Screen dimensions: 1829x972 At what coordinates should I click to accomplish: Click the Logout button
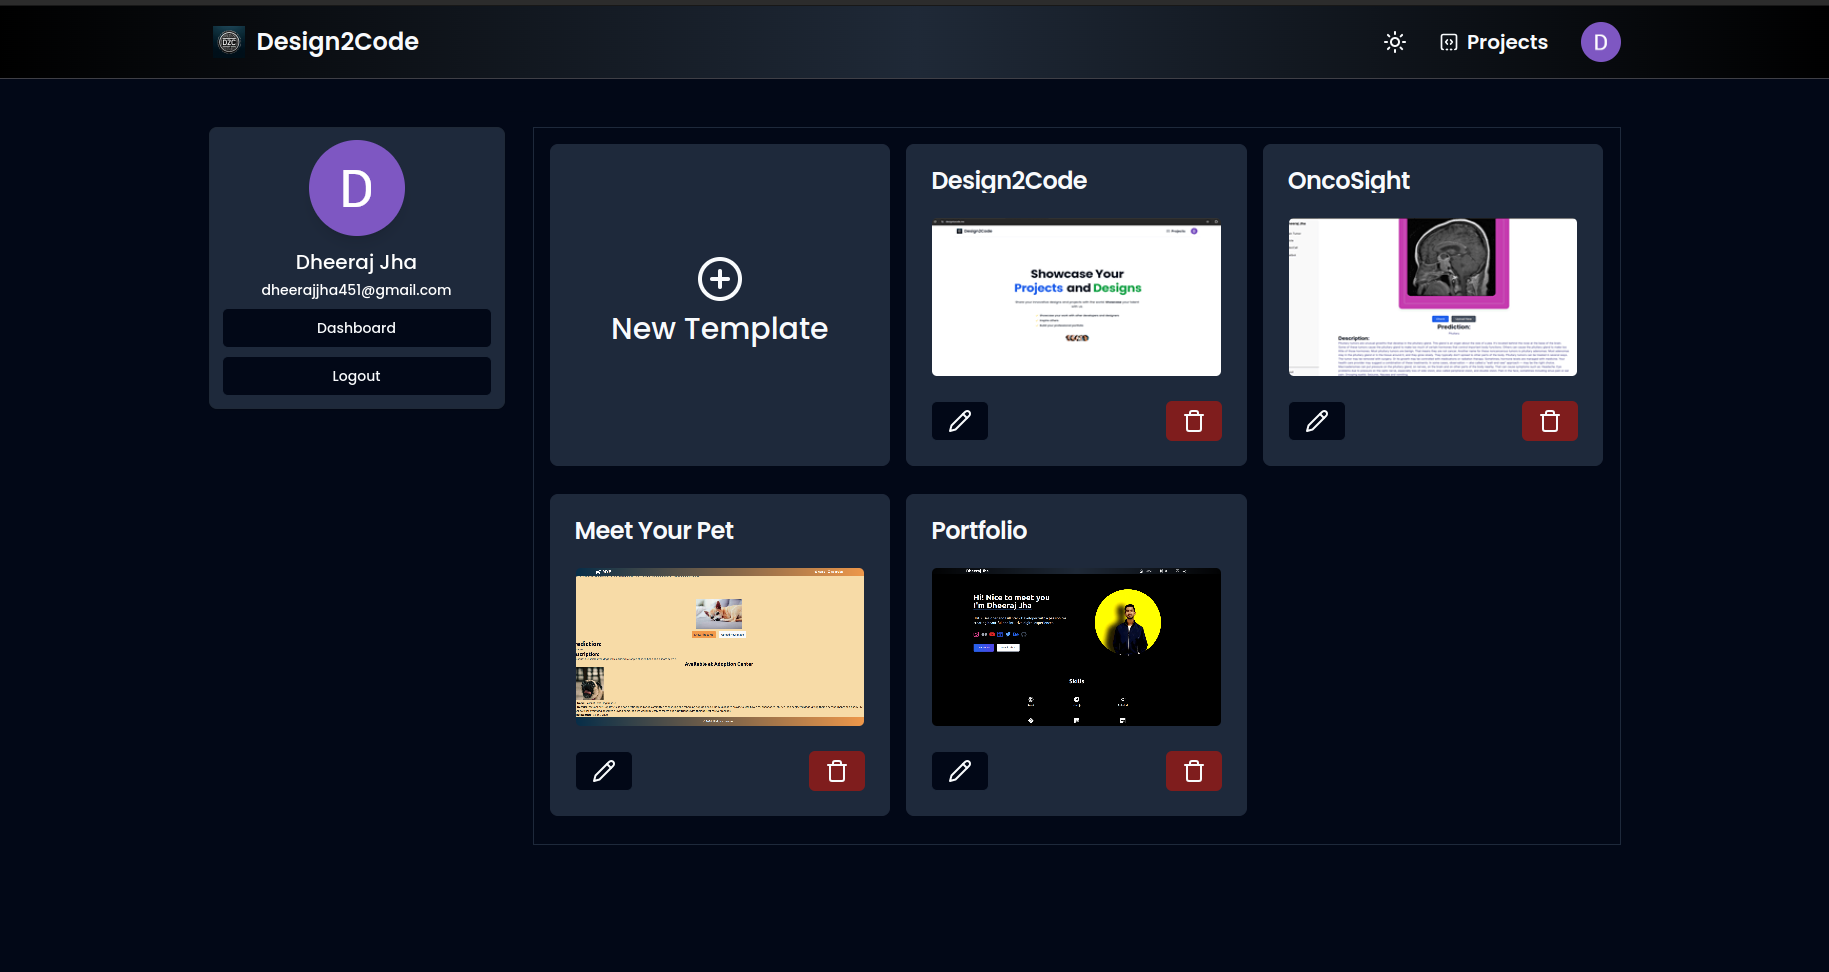pyautogui.click(x=357, y=376)
